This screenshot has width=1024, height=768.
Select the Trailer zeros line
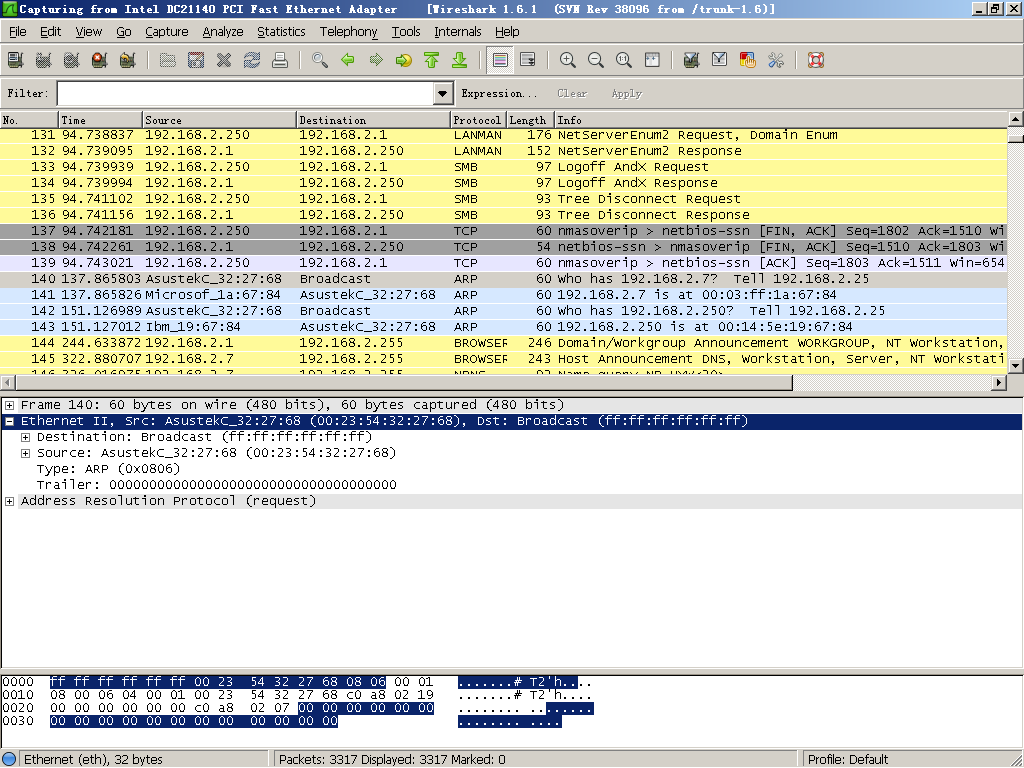(216, 485)
